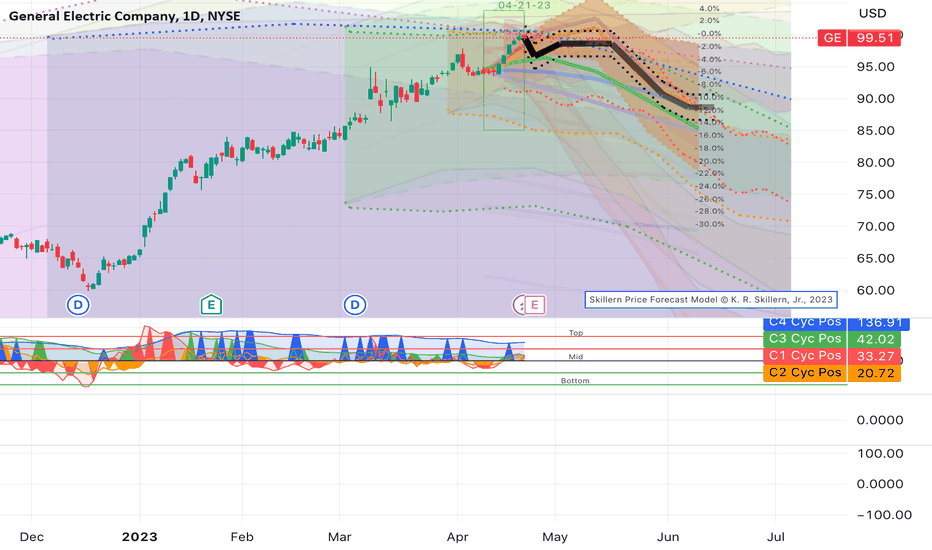This screenshot has width=932, height=550.
Task: Click the 60.00 price axis label
Action: 876,290
